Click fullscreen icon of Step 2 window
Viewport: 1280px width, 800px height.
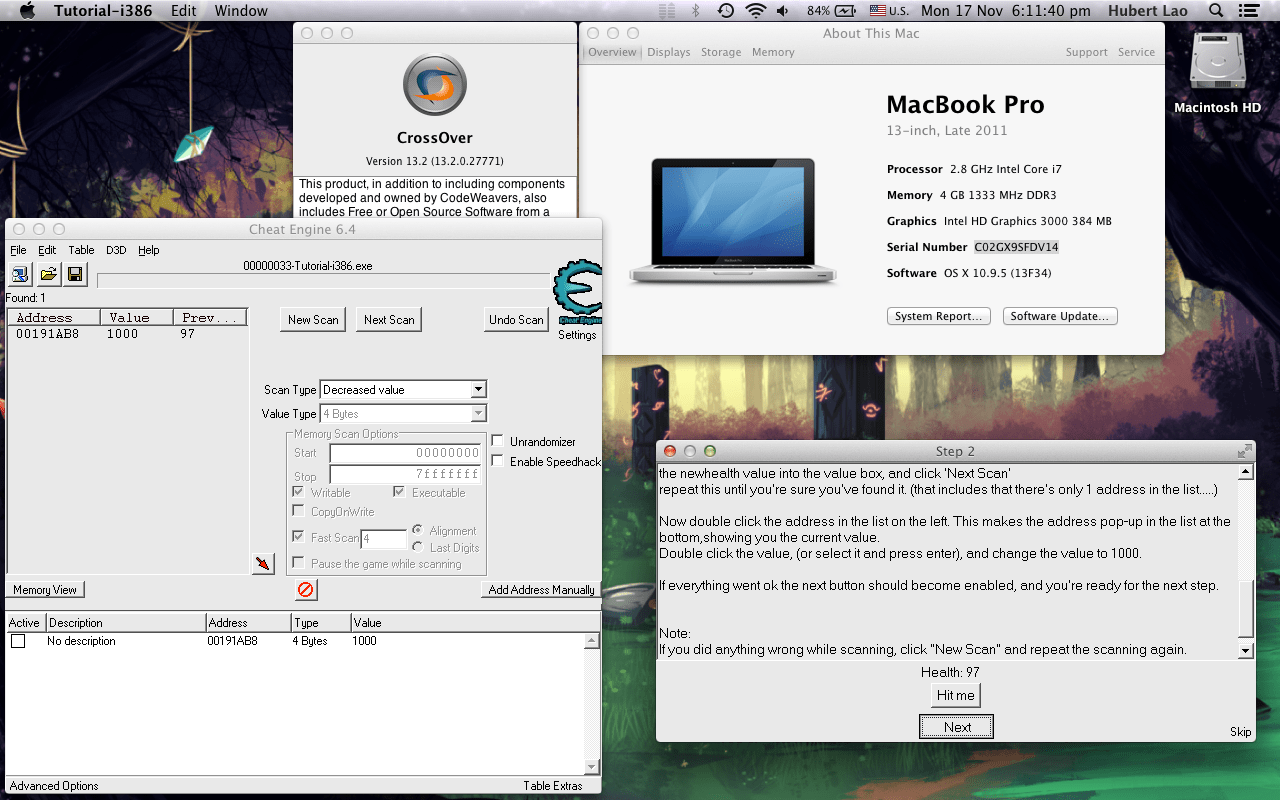pyautogui.click(x=1244, y=451)
